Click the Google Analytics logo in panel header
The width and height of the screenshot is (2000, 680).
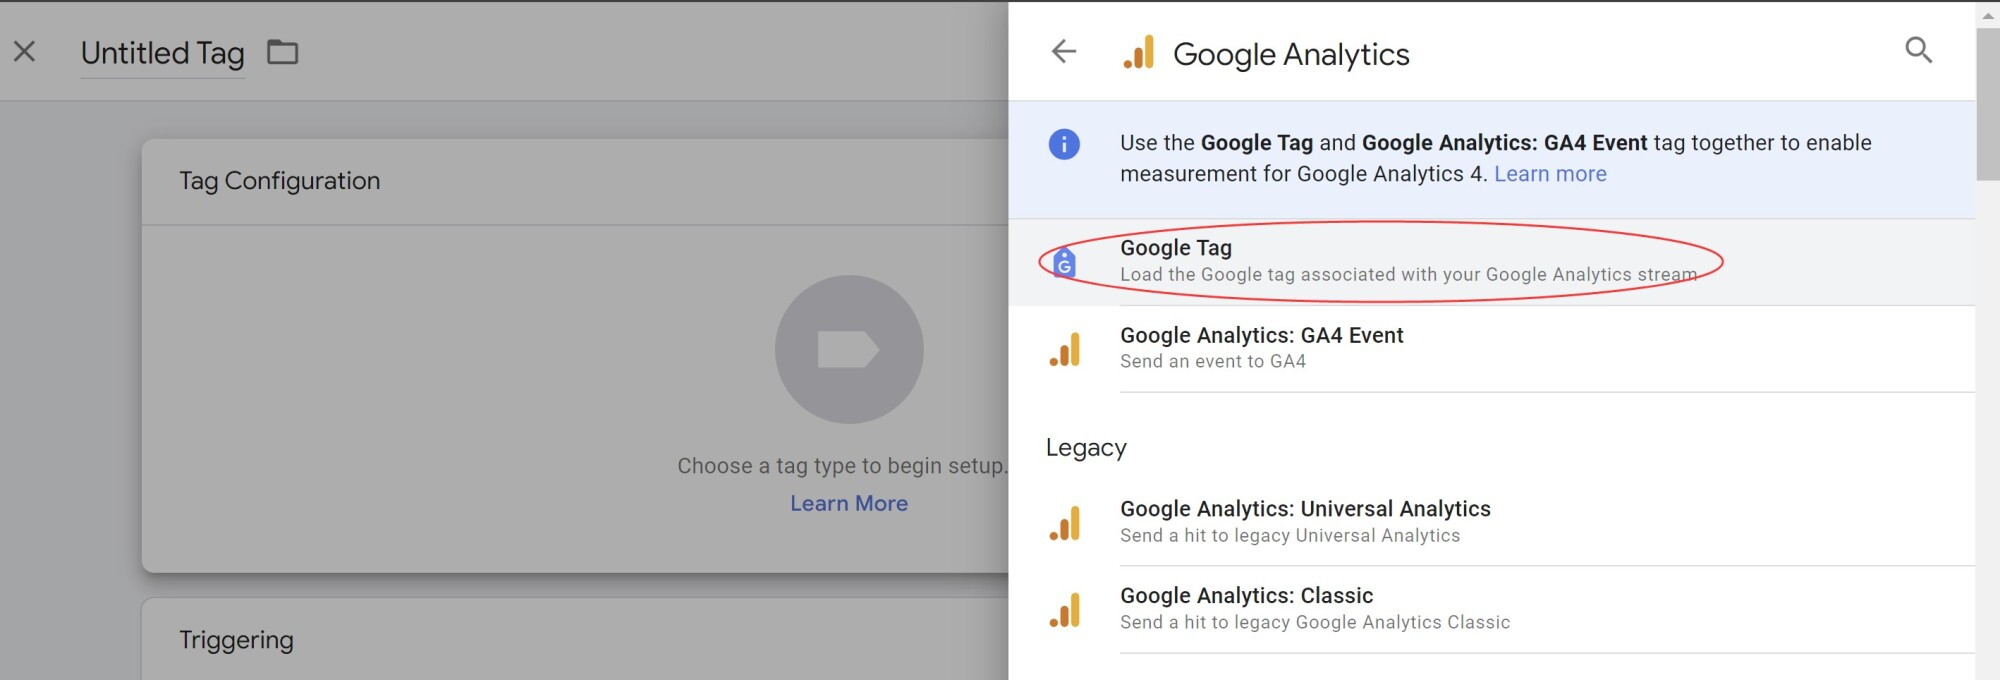[x=1139, y=53]
